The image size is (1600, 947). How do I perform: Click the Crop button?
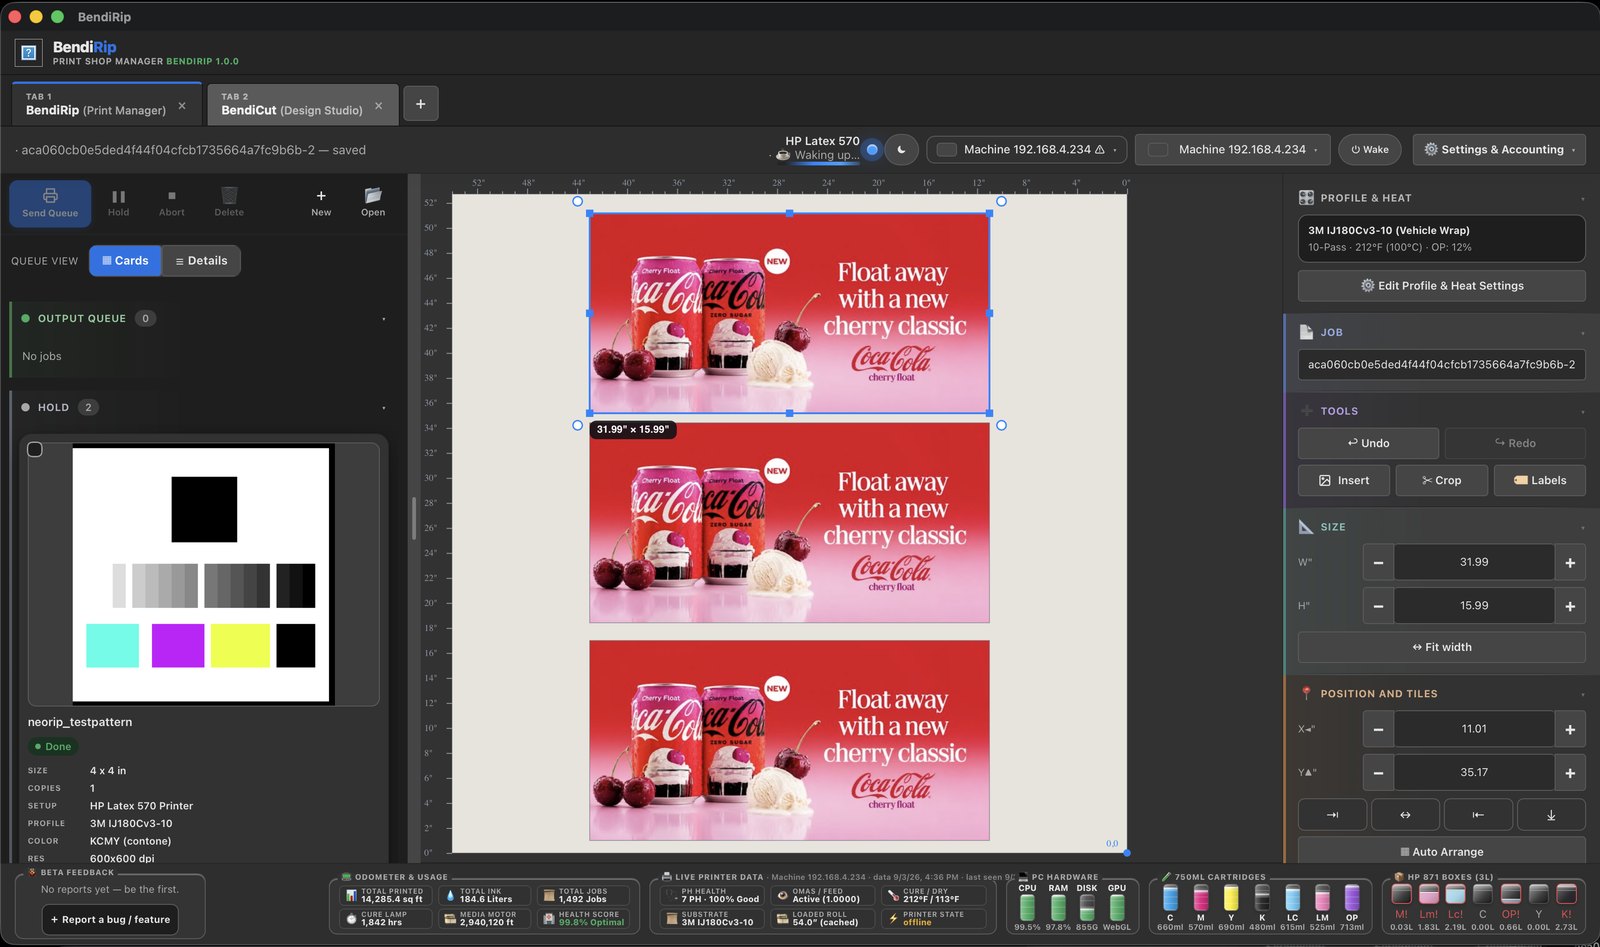(x=1441, y=481)
